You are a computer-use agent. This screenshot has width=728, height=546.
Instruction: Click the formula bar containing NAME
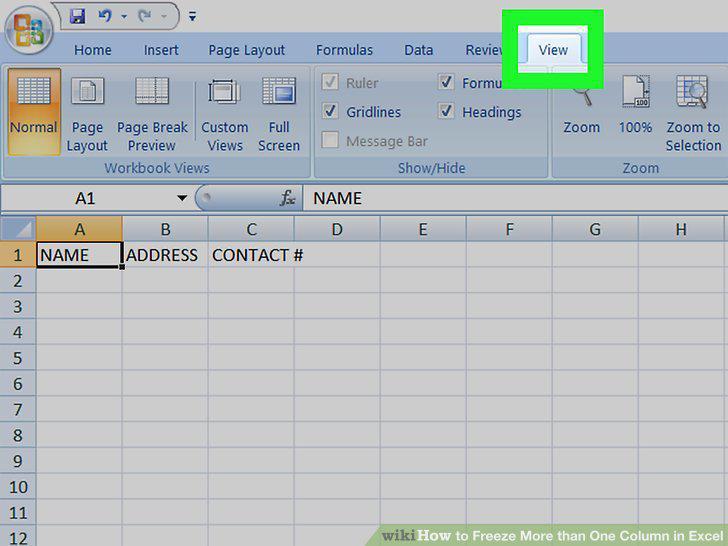point(515,199)
